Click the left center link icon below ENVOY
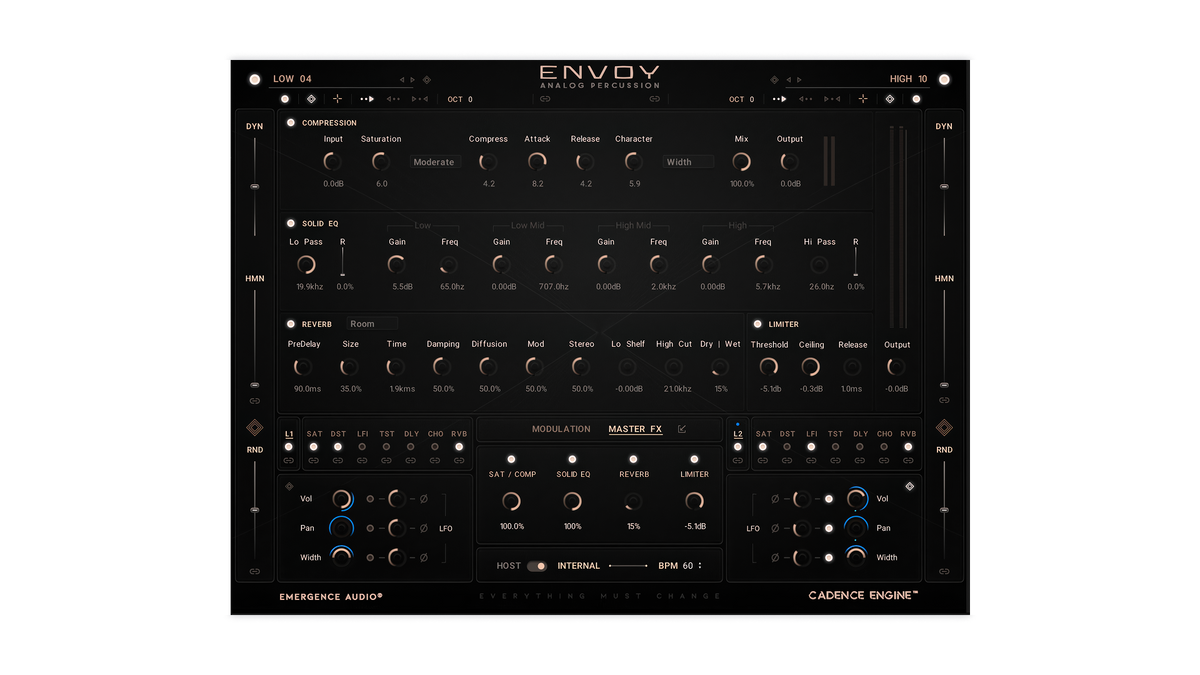This screenshot has width=1200, height=675. click(x=545, y=99)
